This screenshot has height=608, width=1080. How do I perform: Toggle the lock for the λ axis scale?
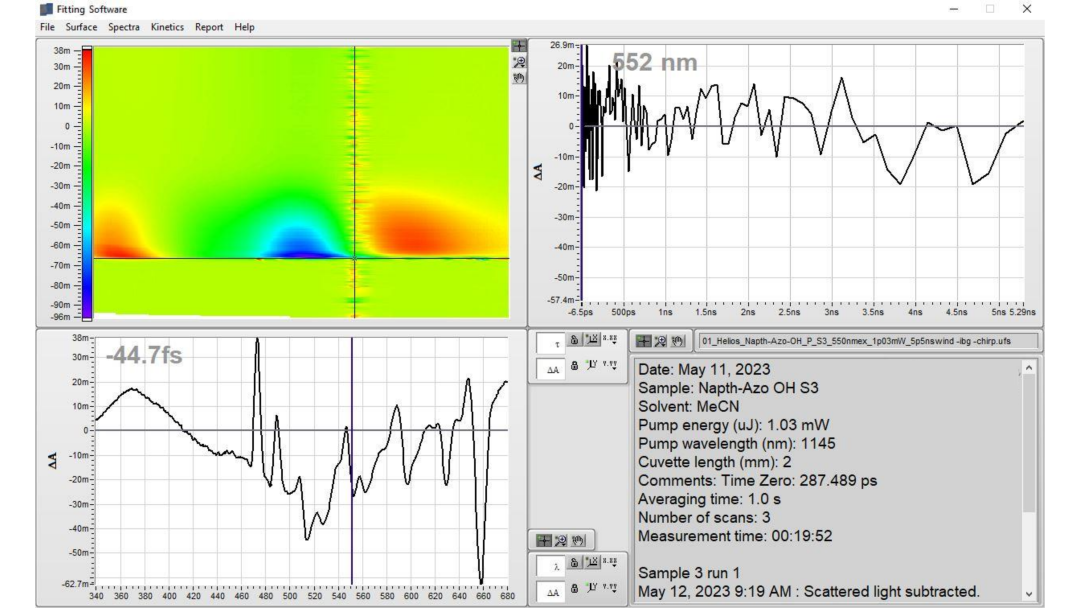pyautogui.click(x=574, y=563)
